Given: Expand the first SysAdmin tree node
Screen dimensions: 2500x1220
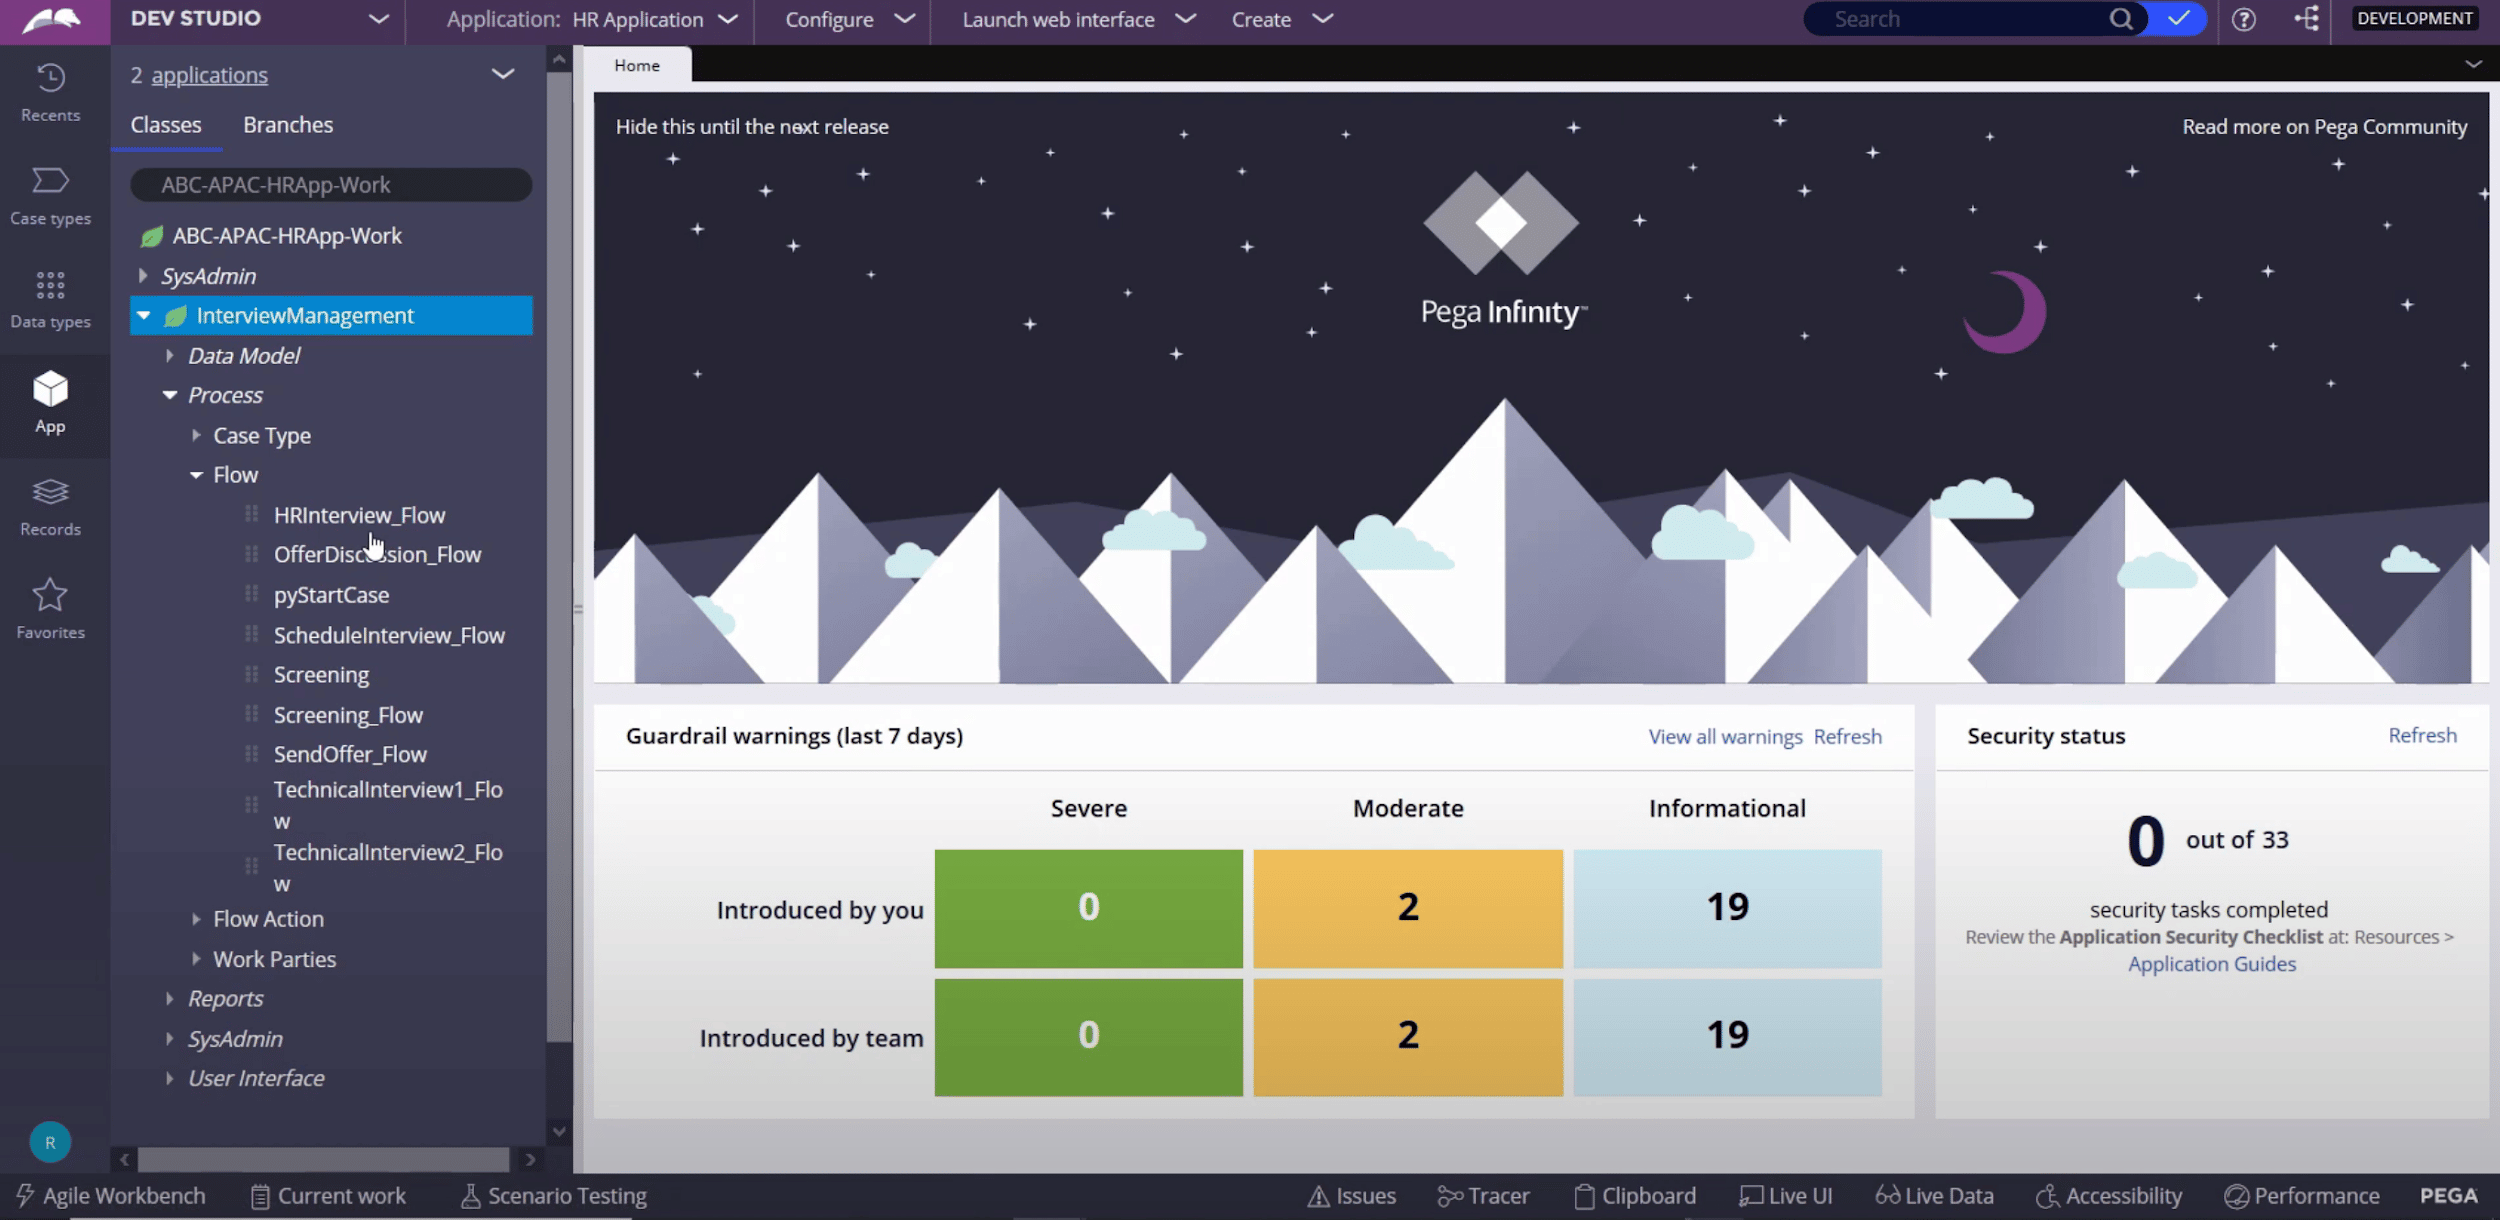Looking at the screenshot, I should pyautogui.click(x=143, y=275).
